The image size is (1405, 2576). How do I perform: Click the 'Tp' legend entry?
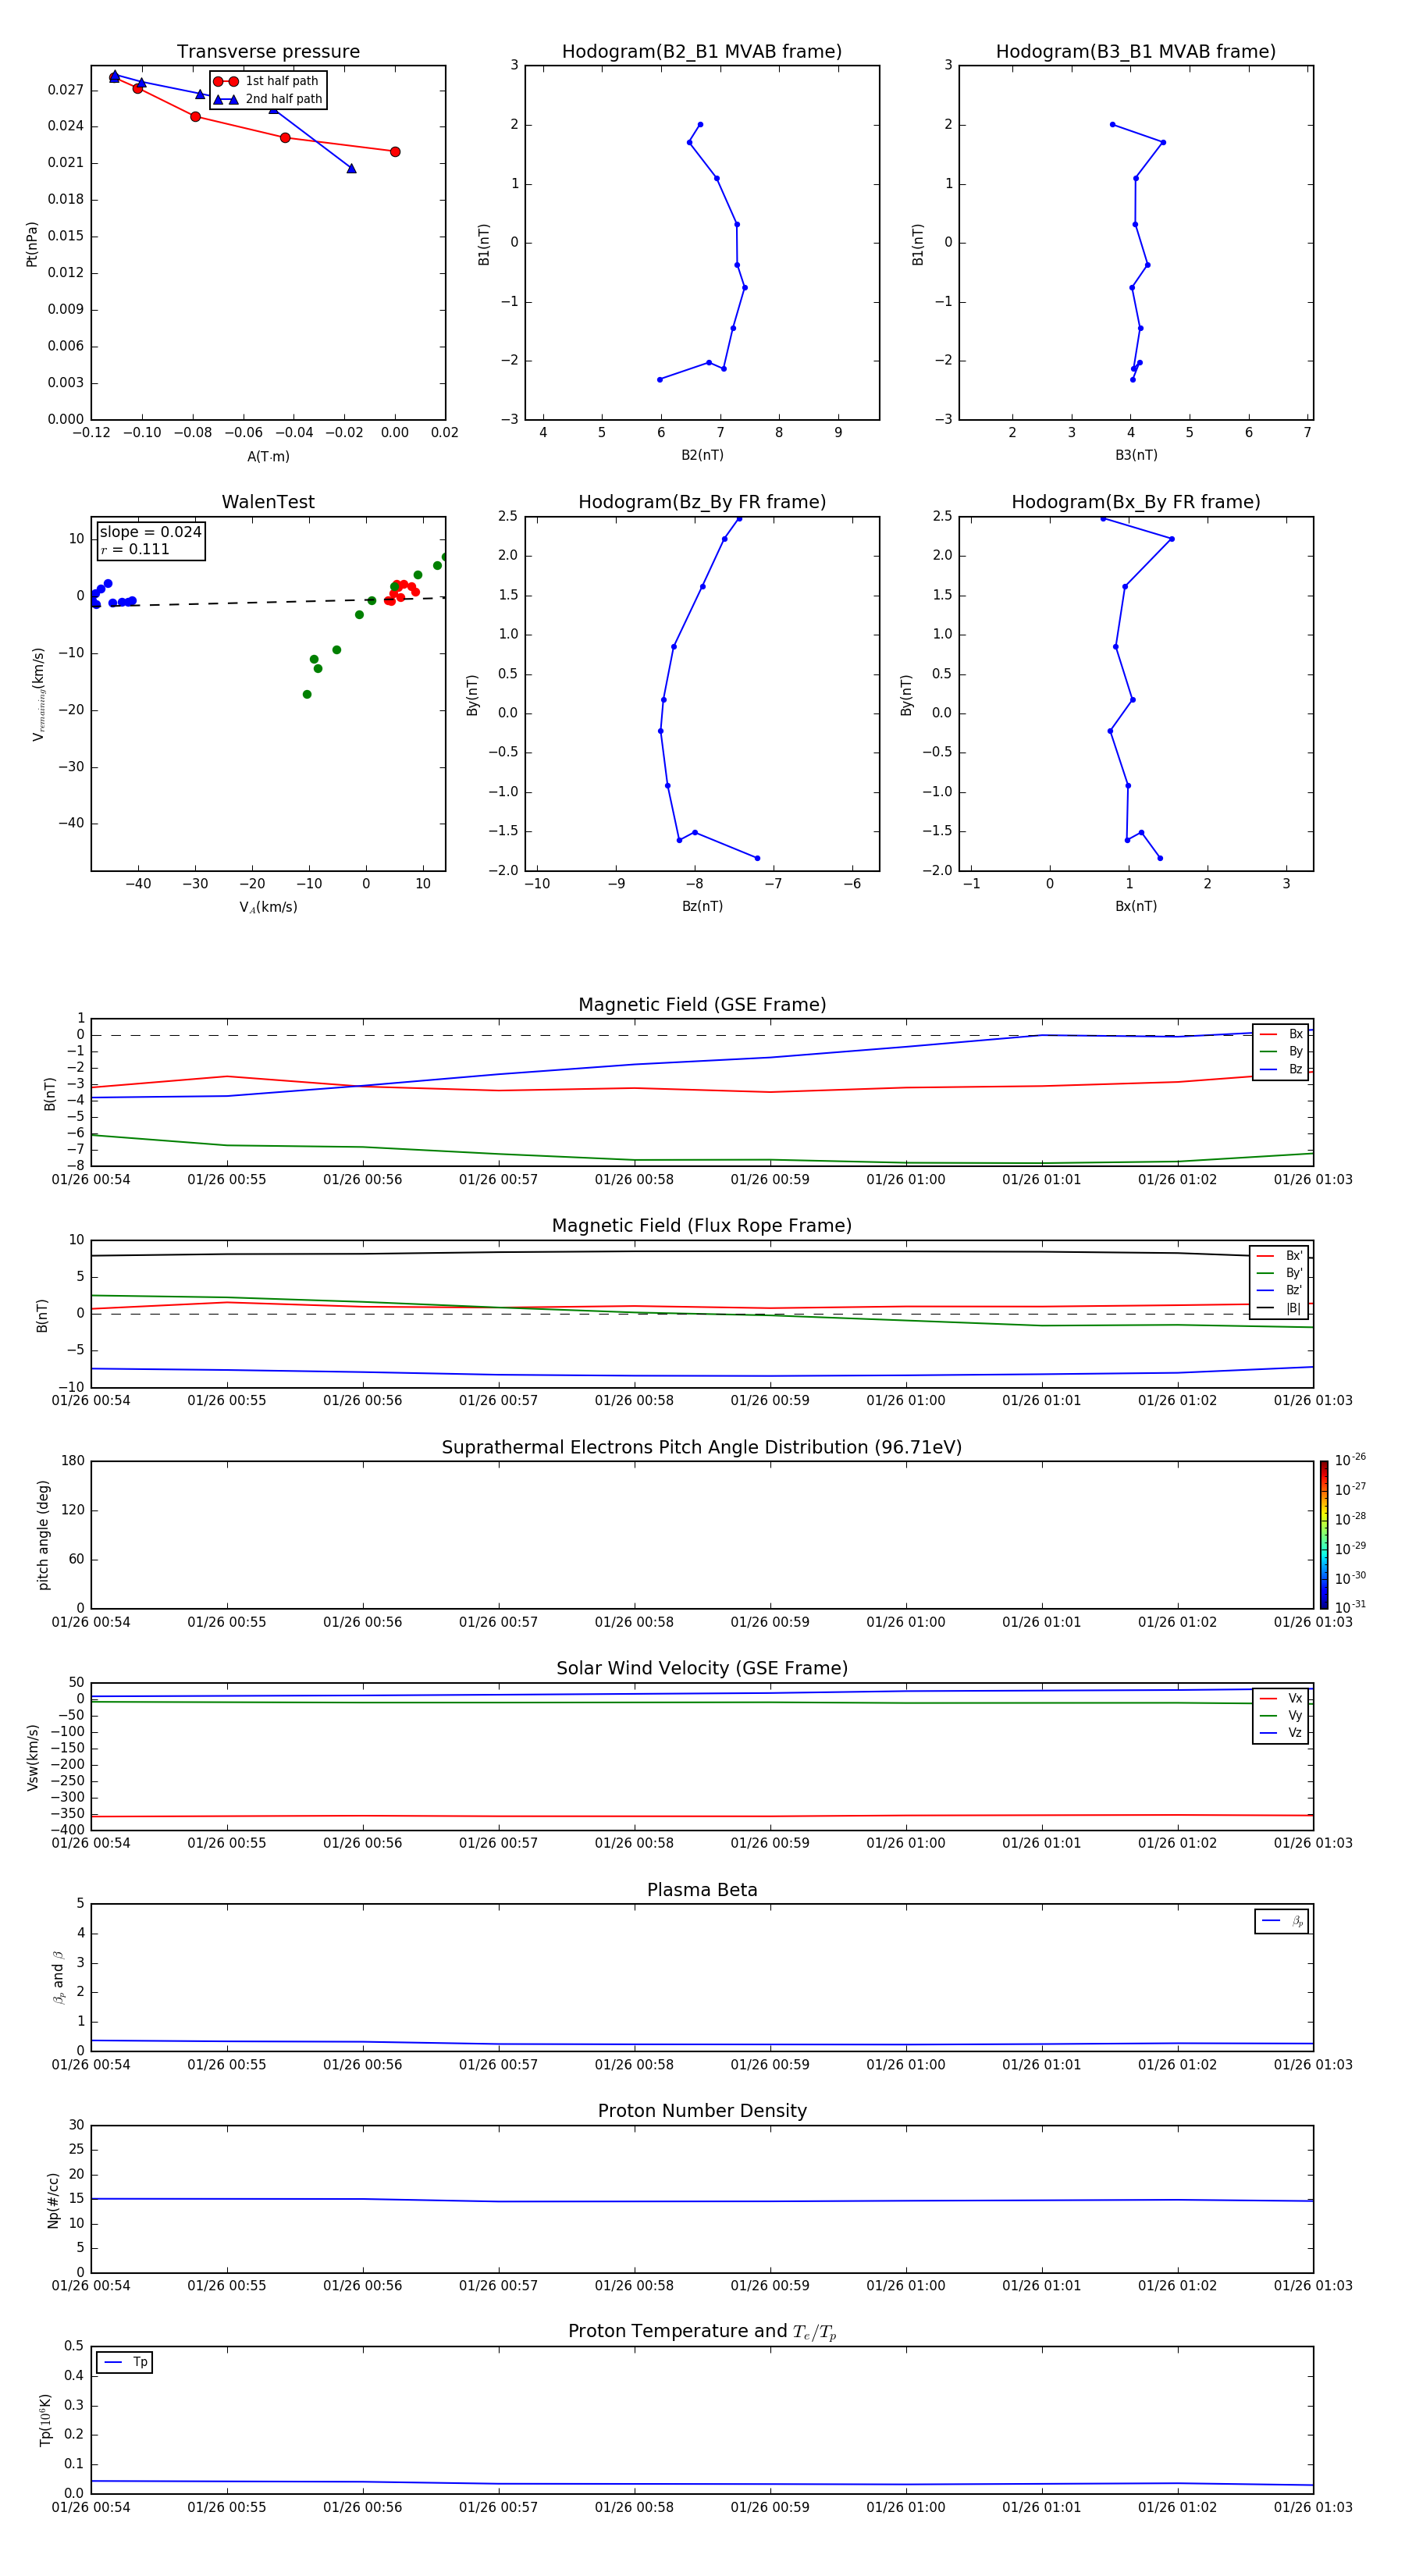[x=125, y=2362]
